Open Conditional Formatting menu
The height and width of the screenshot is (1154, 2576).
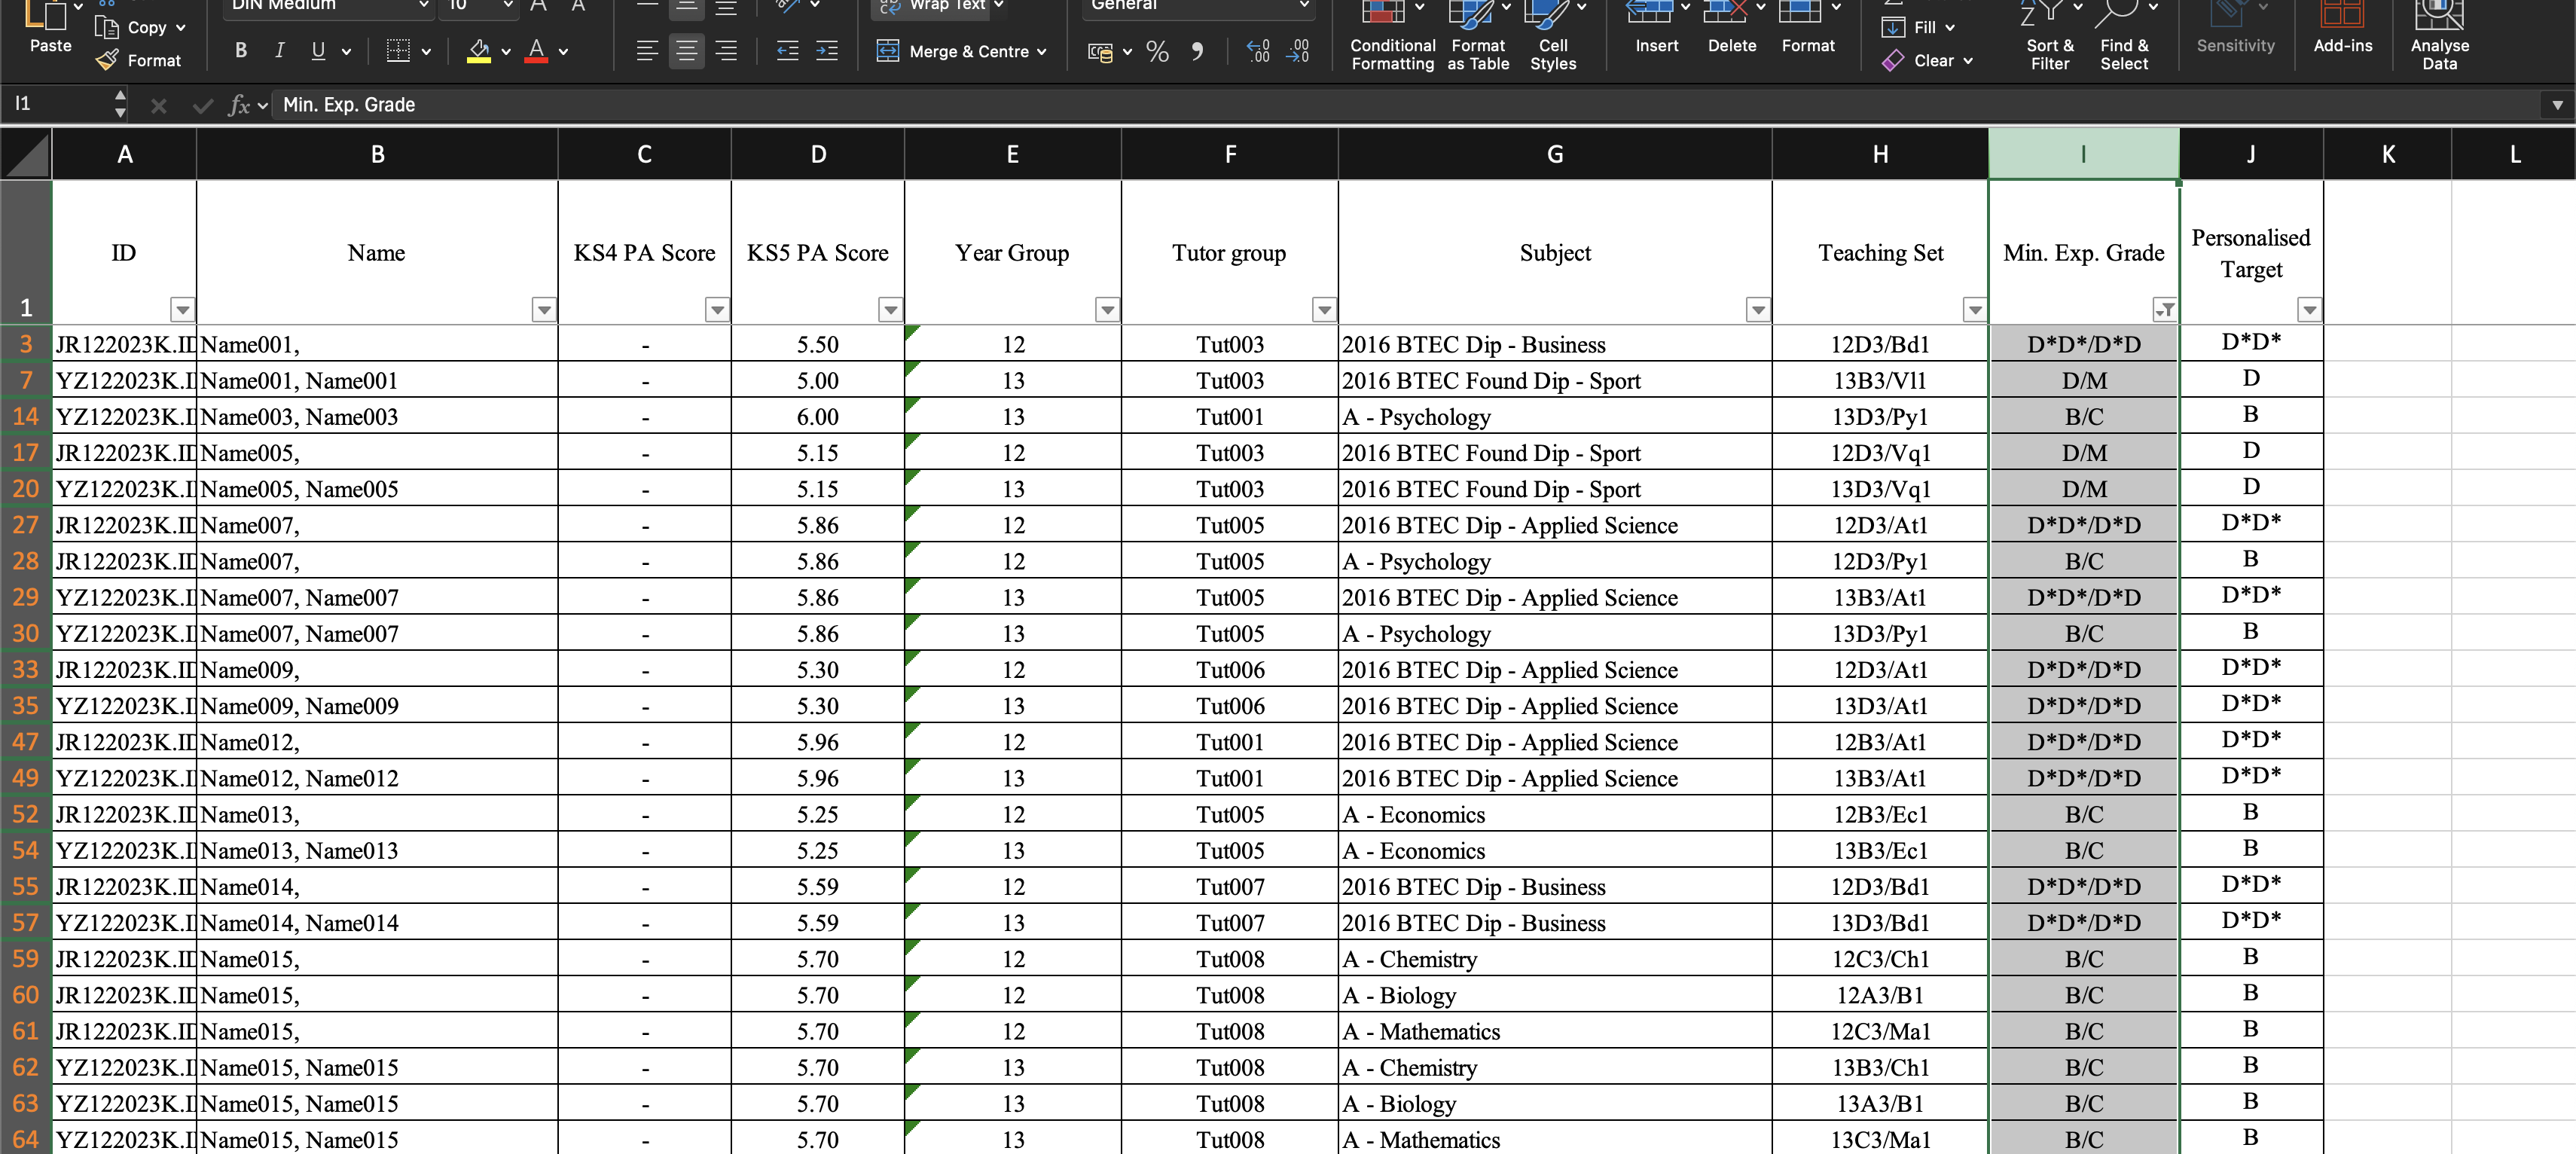1392,38
